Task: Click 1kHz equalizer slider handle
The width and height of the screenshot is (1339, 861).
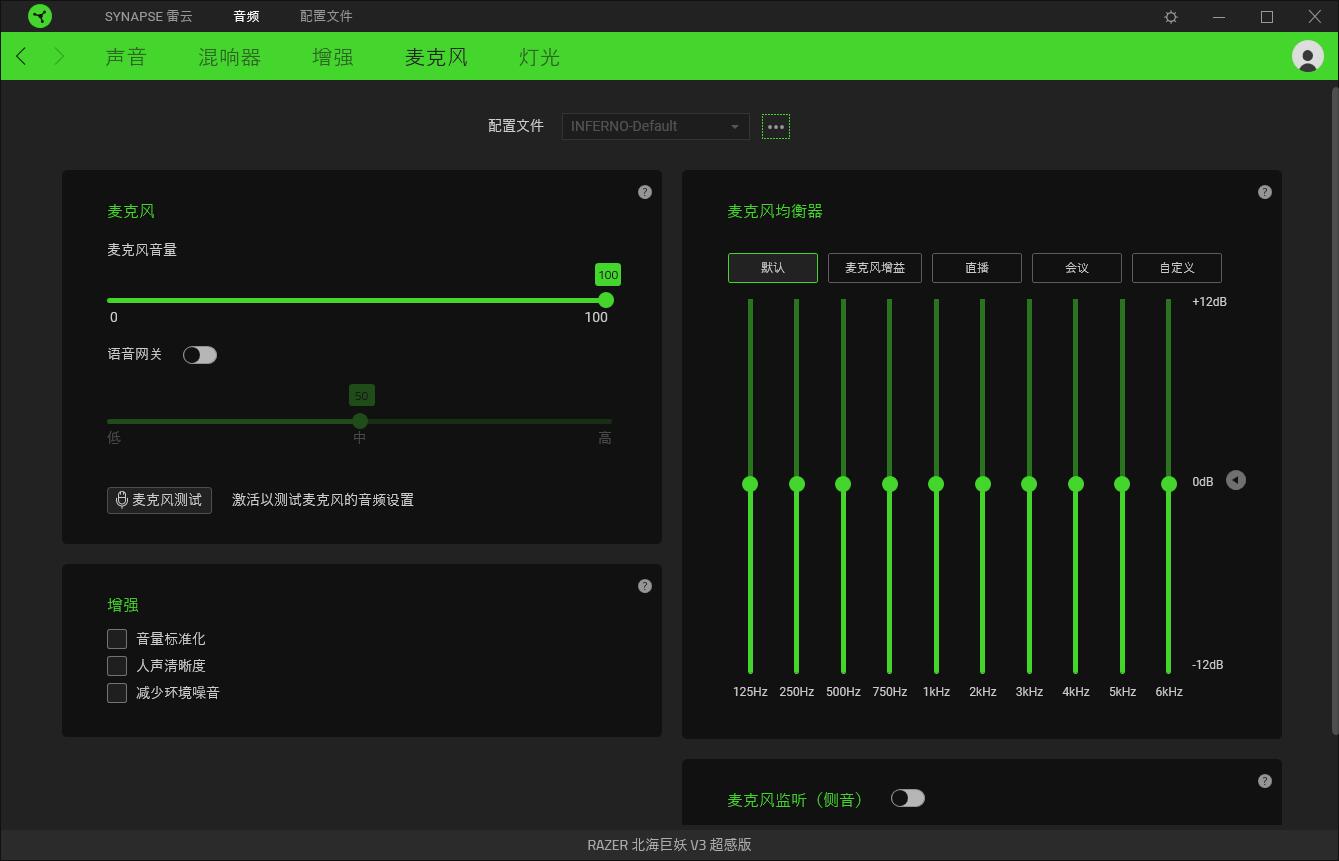Action: [x=936, y=484]
